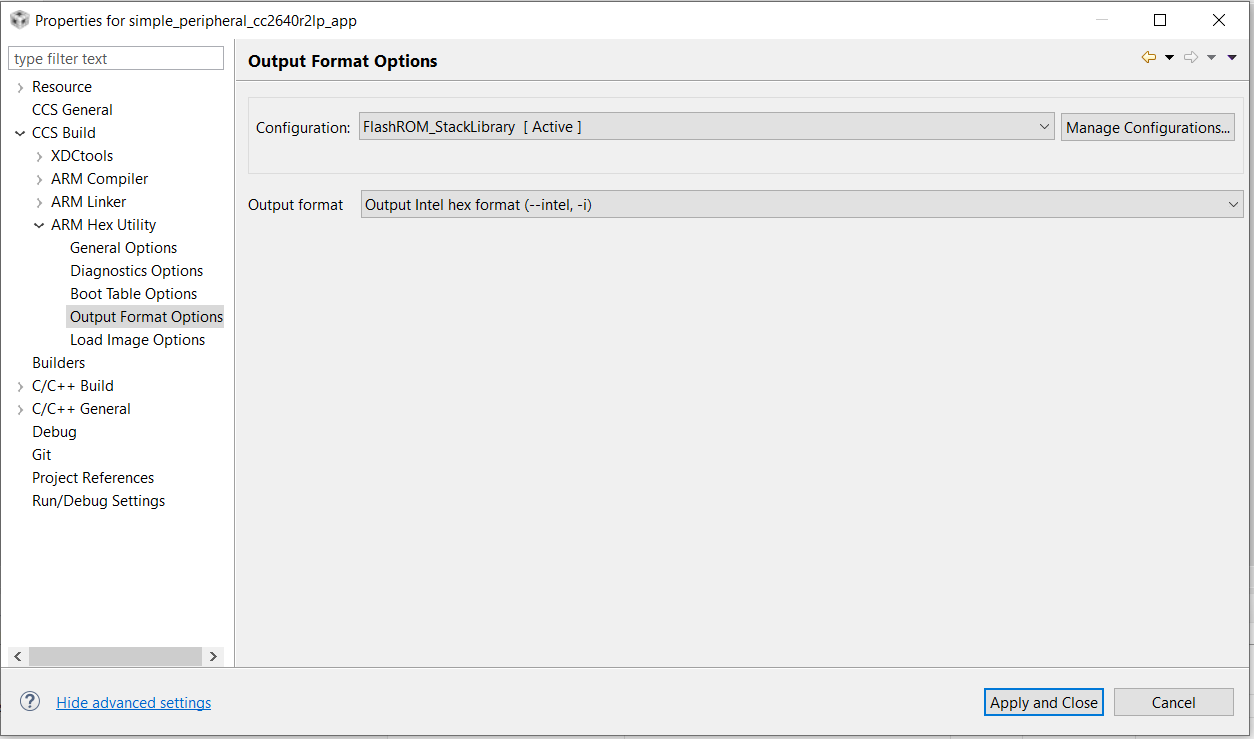Click the Manage Configurations button
1254x739 pixels.
point(1147,127)
